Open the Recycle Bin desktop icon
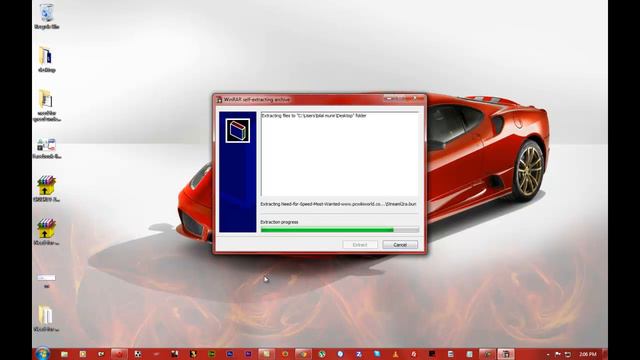This screenshot has height=360, width=640. (47, 16)
